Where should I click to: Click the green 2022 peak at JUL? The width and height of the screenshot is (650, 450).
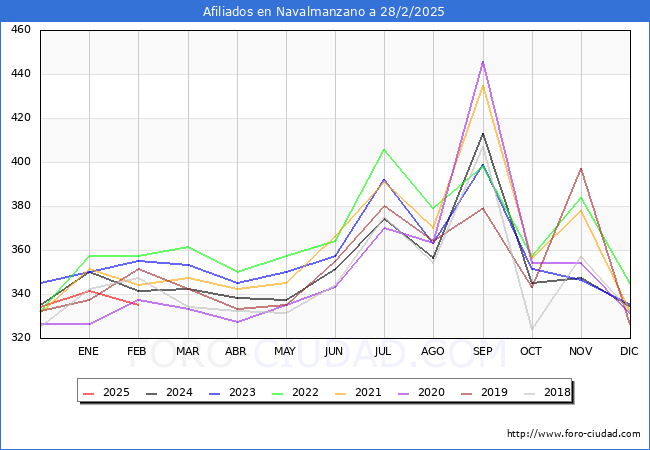point(384,149)
